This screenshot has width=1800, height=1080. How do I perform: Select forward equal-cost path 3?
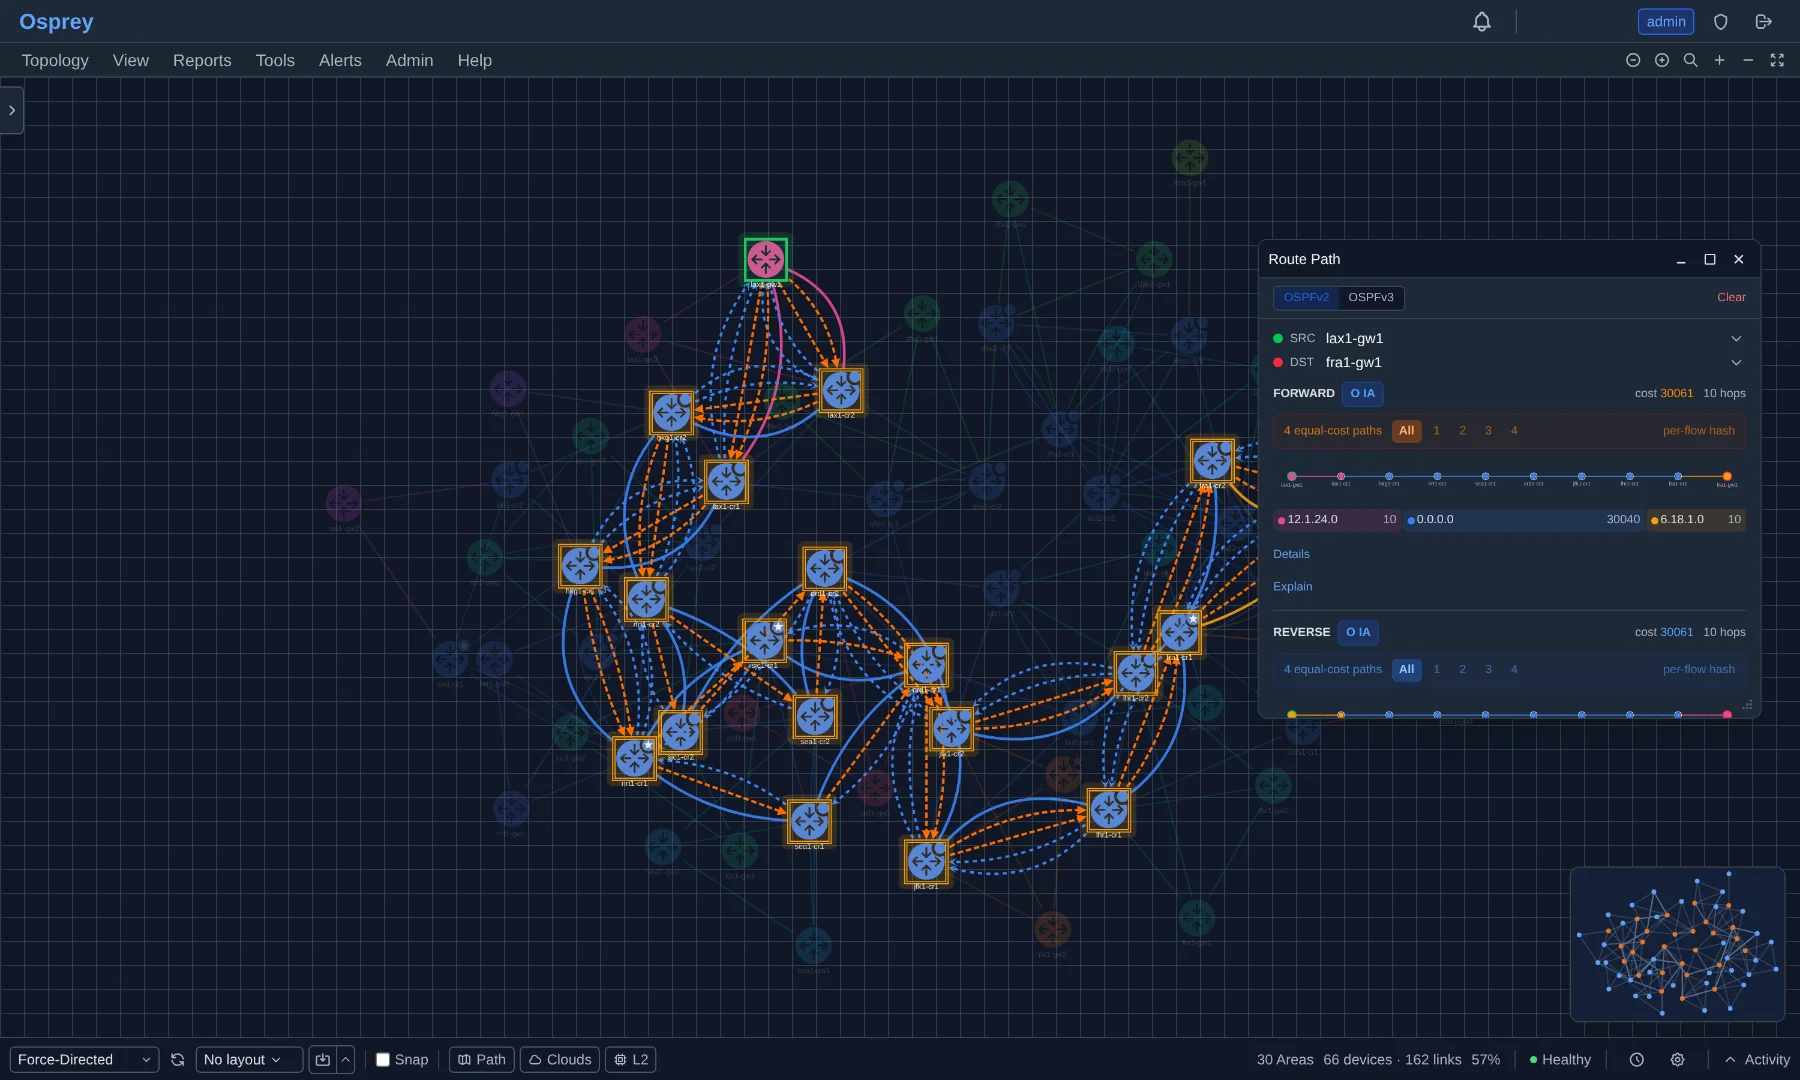(x=1488, y=431)
